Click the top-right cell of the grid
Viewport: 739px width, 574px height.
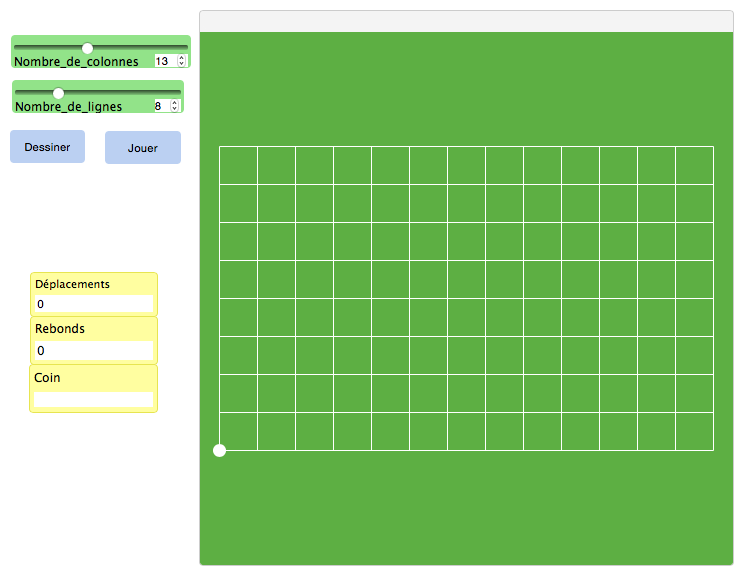(694, 166)
